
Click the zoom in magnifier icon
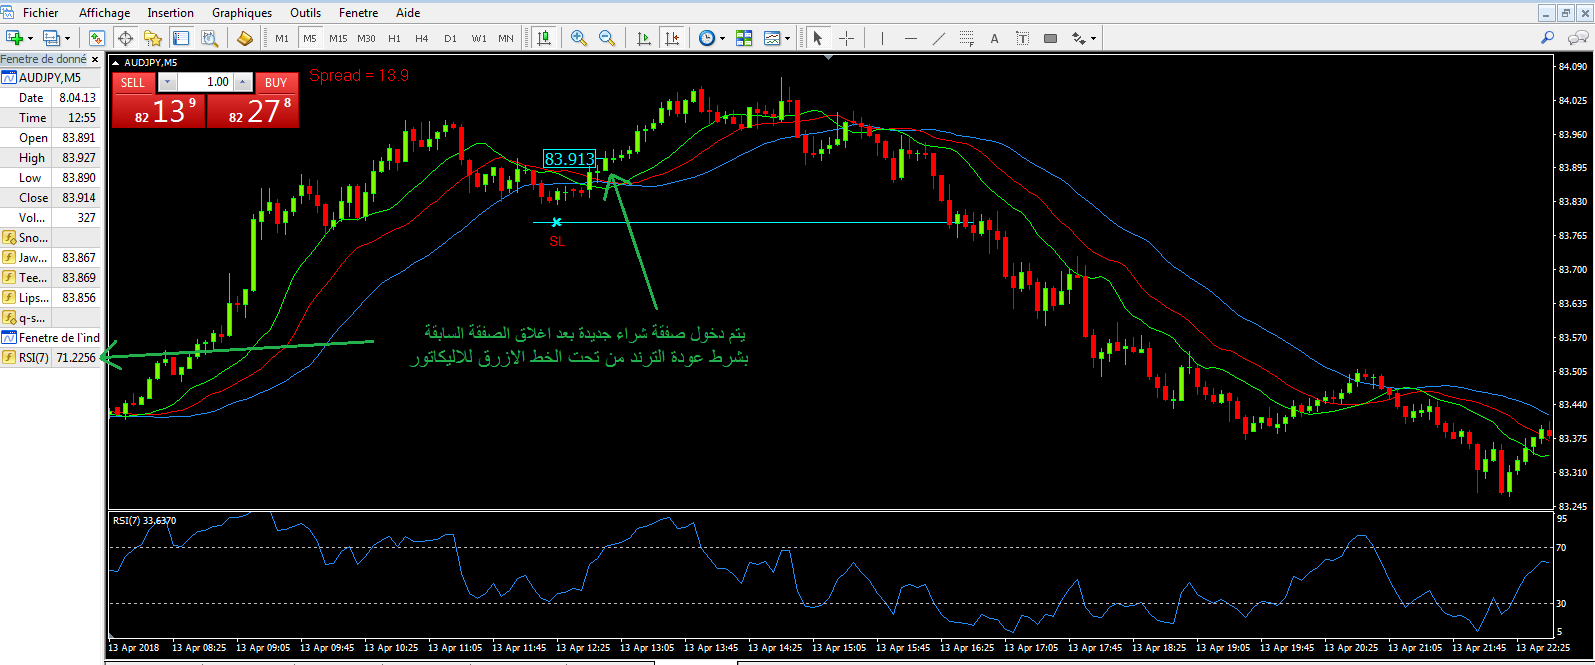click(578, 38)
